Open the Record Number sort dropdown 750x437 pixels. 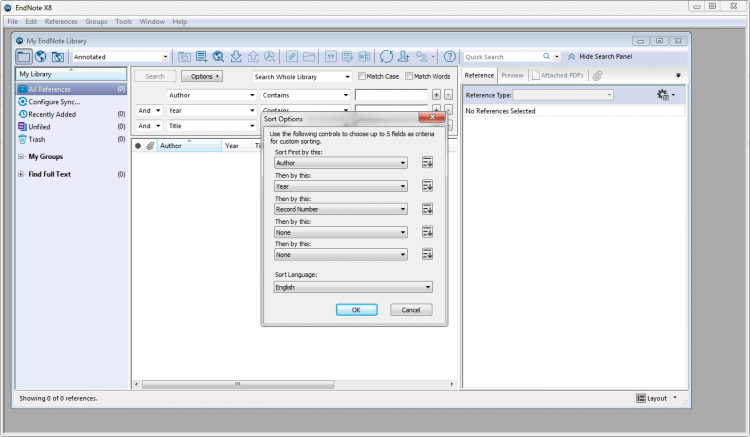pyautogui.click(x=341, y=209)
